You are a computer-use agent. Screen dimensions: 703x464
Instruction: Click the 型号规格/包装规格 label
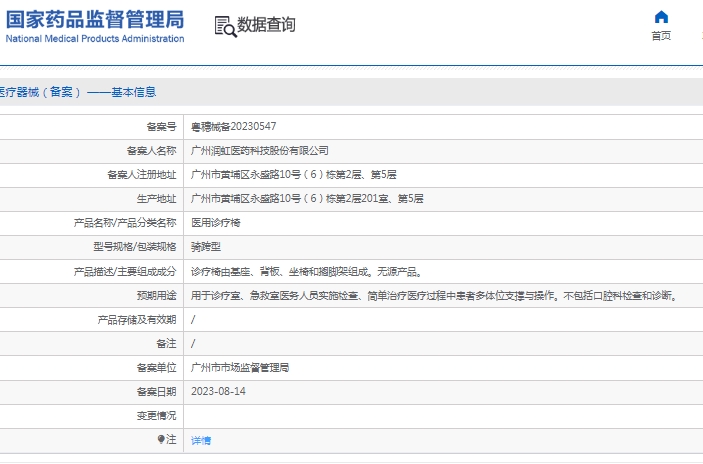coord(135,247)
